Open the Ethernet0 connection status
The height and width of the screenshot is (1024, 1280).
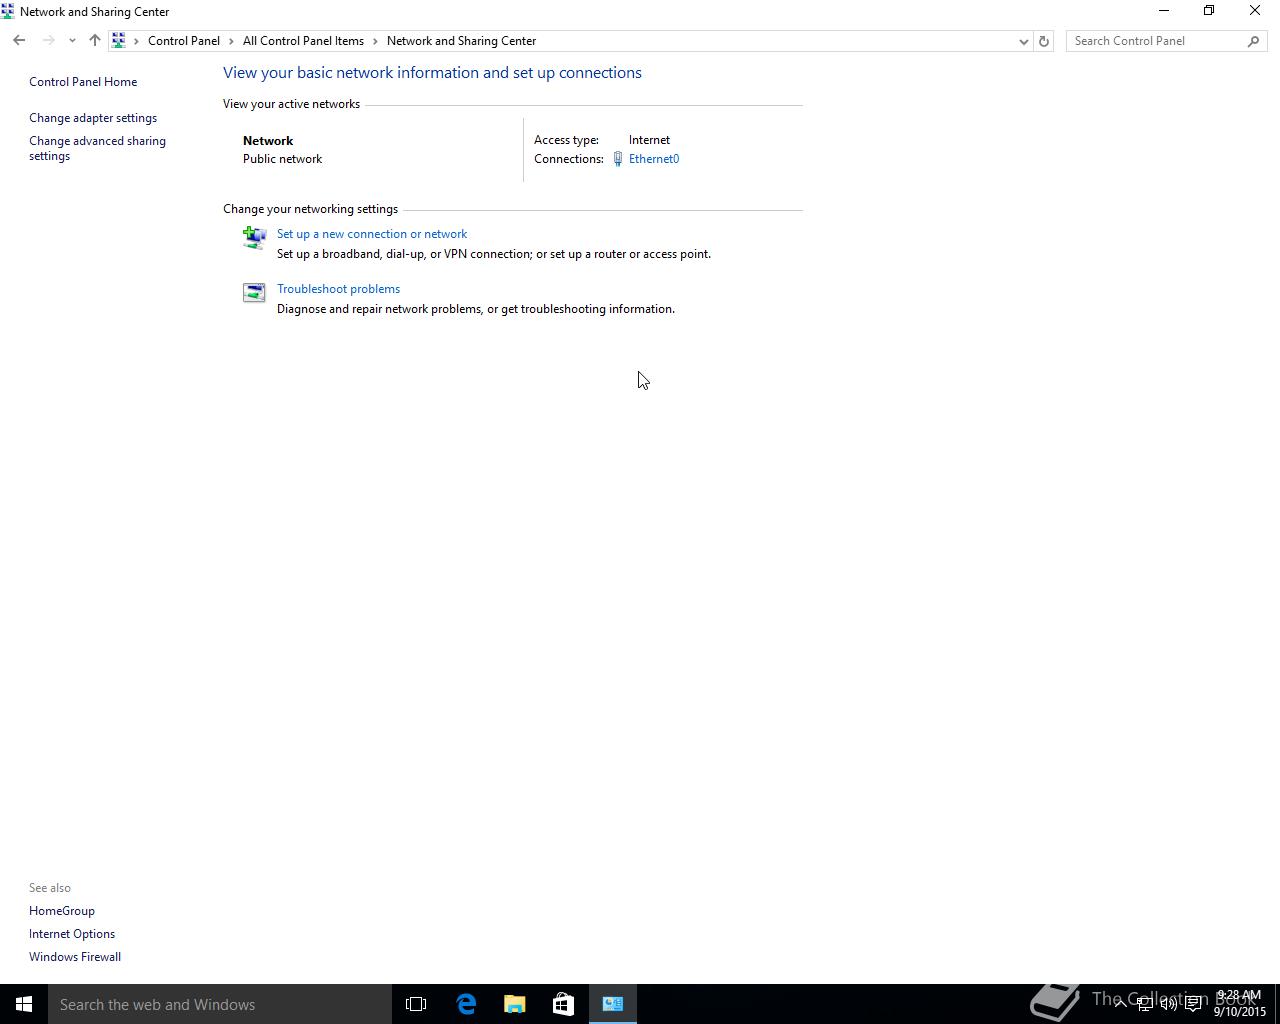pyautogui.click(x=654, y=159)
